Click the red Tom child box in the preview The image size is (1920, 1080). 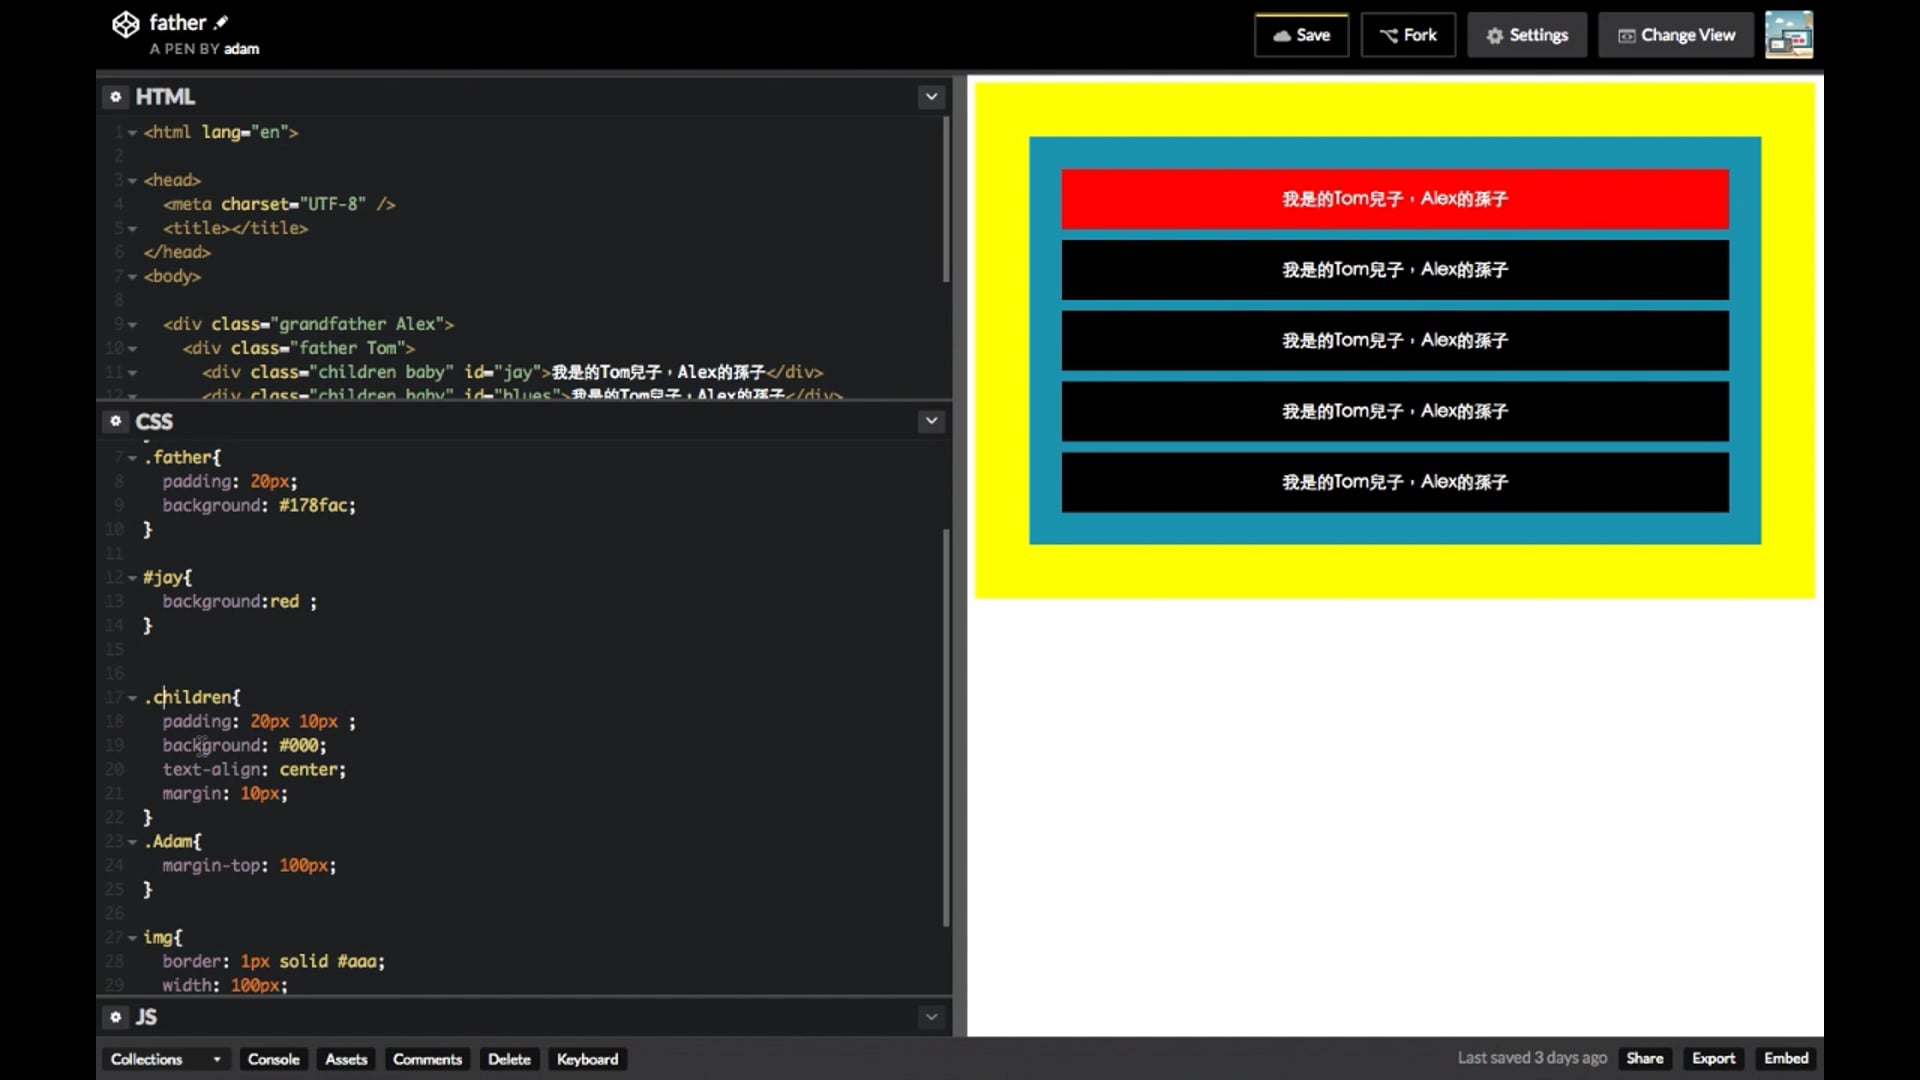point(1394,199)
